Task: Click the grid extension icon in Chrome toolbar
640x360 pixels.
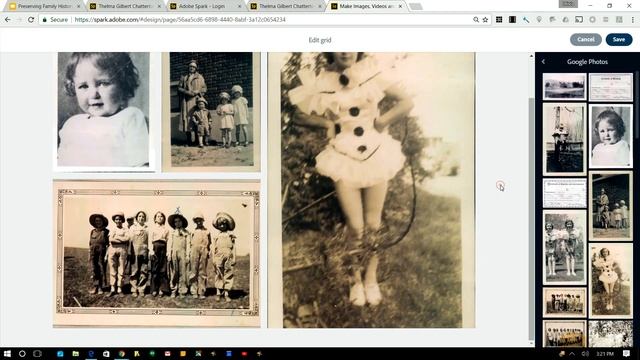Action: (499, 20)
